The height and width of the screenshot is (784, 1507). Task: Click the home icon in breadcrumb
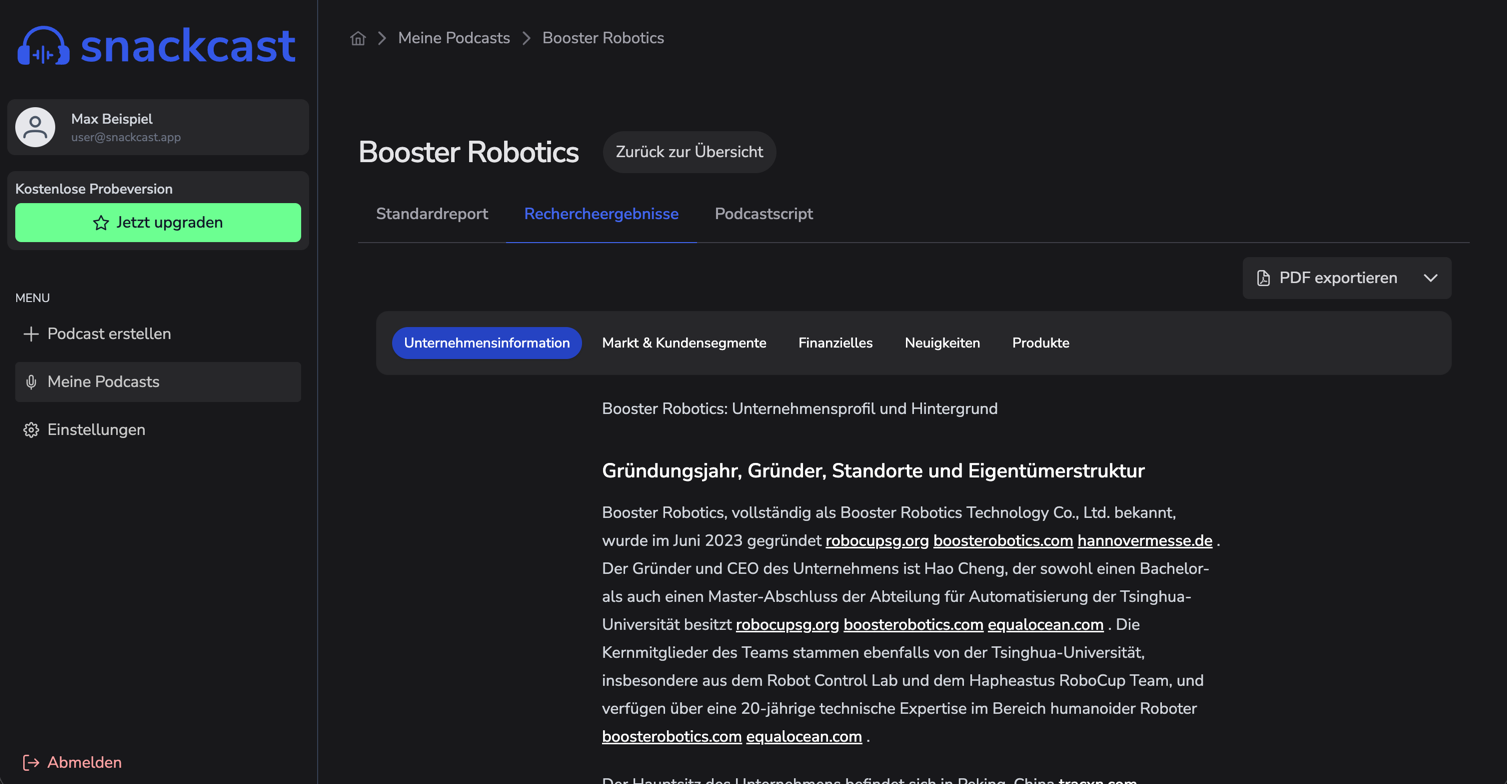[x=358, y=38]
